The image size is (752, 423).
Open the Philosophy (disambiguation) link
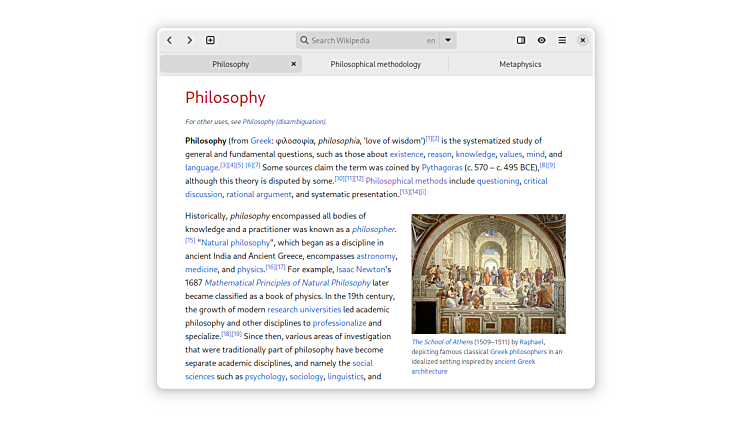(x=284, y=121)
